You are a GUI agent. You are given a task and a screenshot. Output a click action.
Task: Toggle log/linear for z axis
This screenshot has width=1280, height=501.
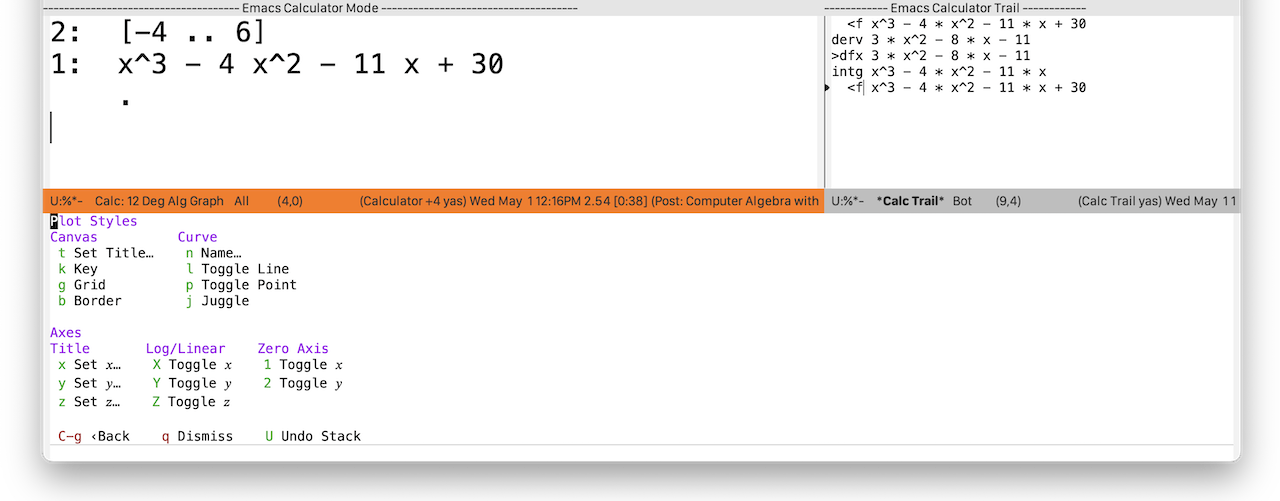192,402
